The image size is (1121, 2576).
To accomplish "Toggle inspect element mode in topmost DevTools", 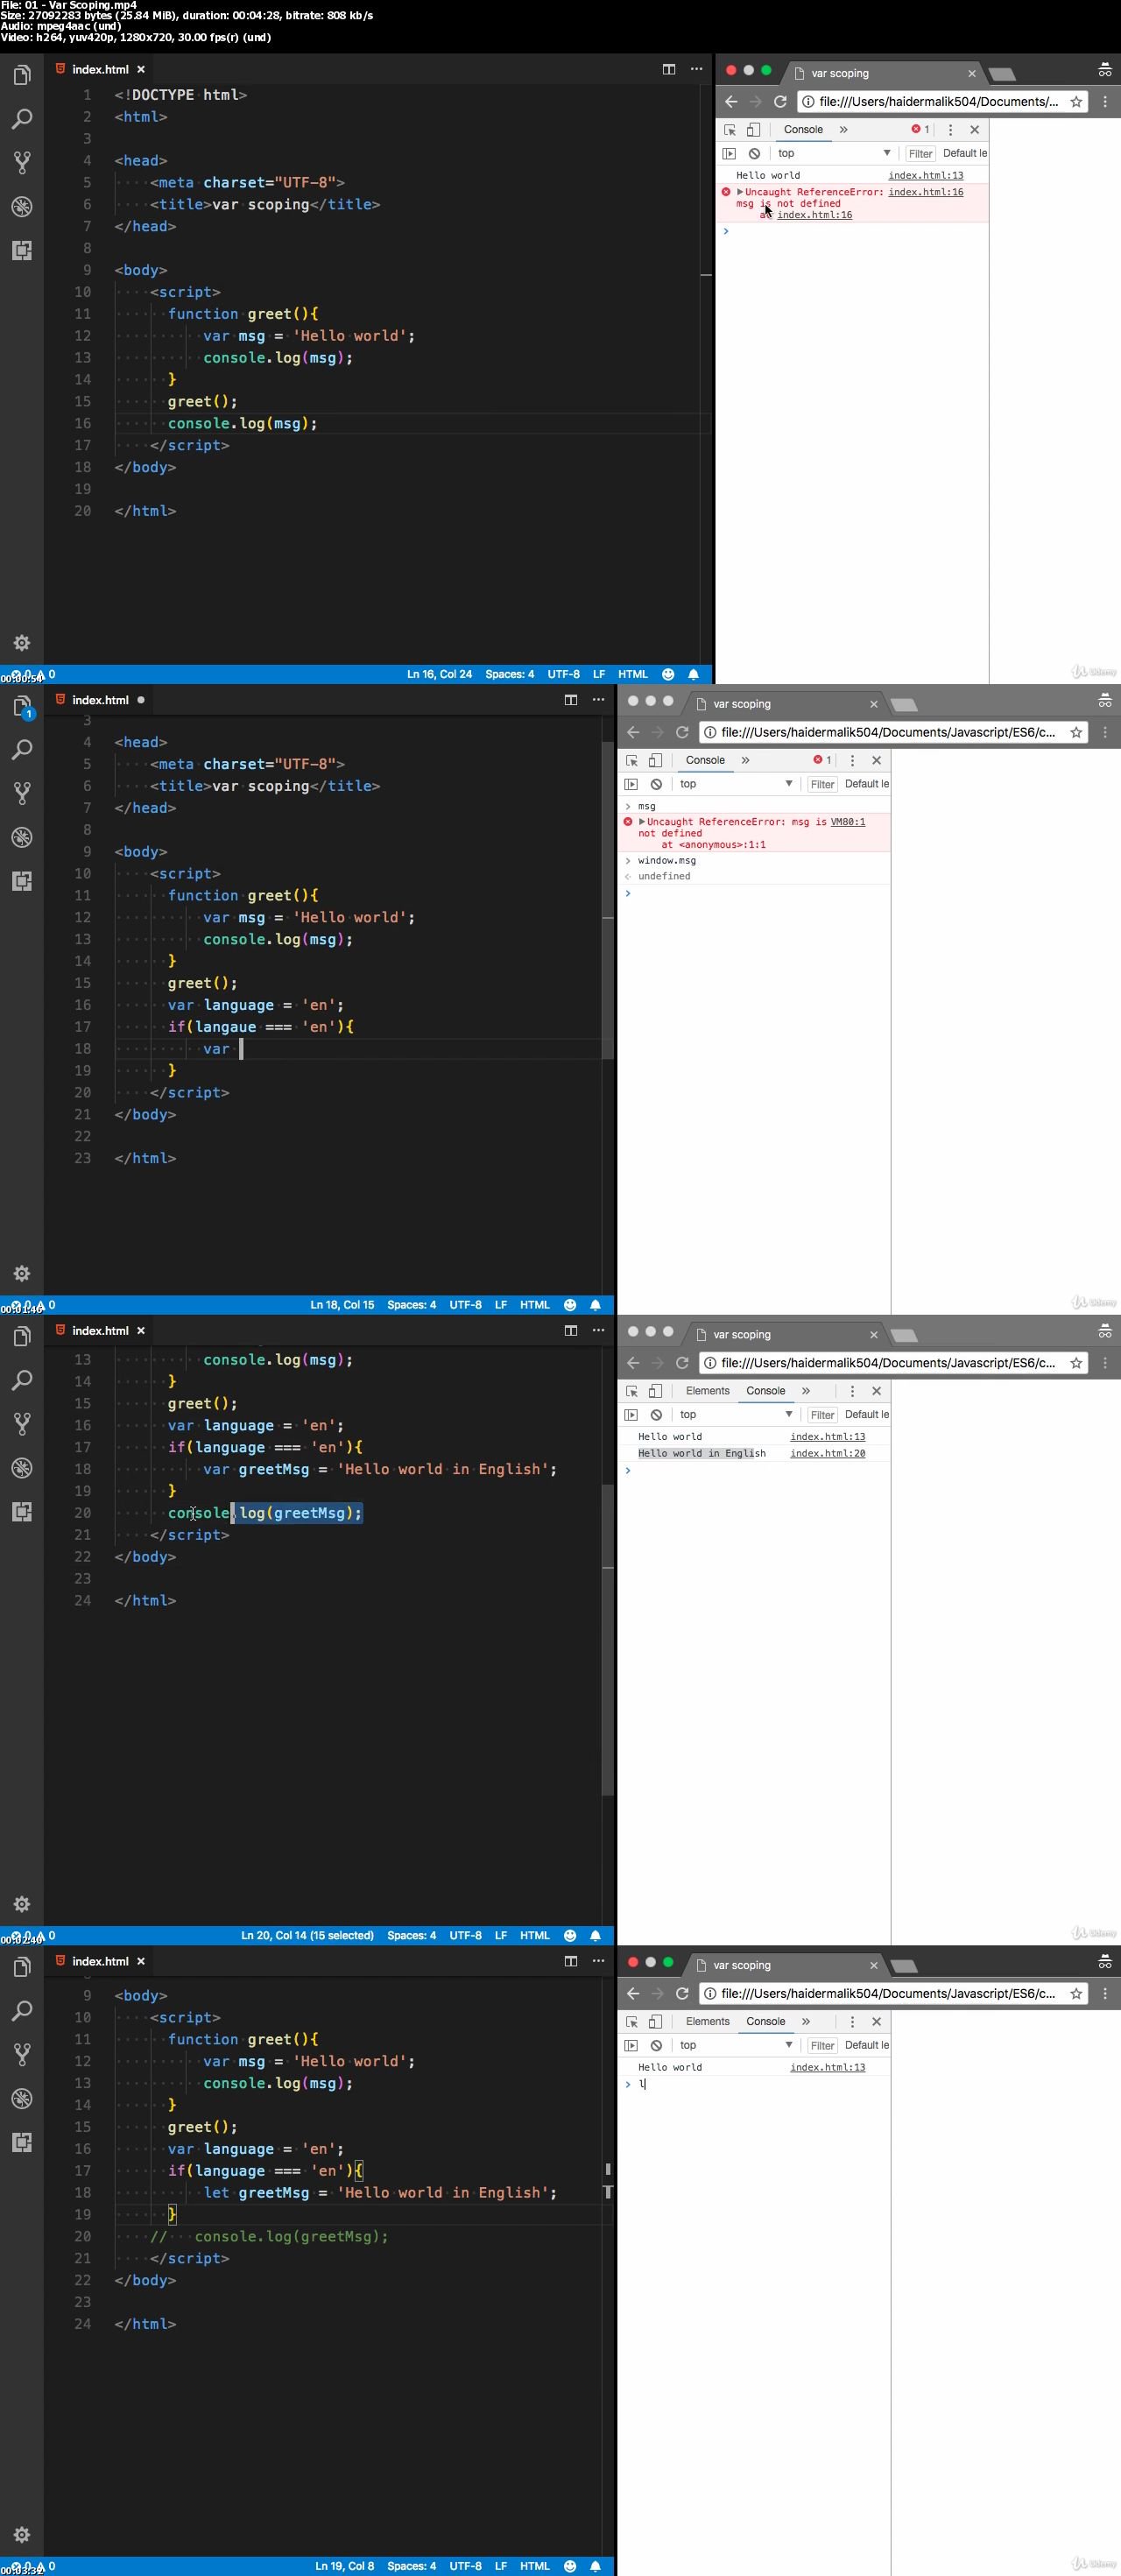I will tap(730, 130).
